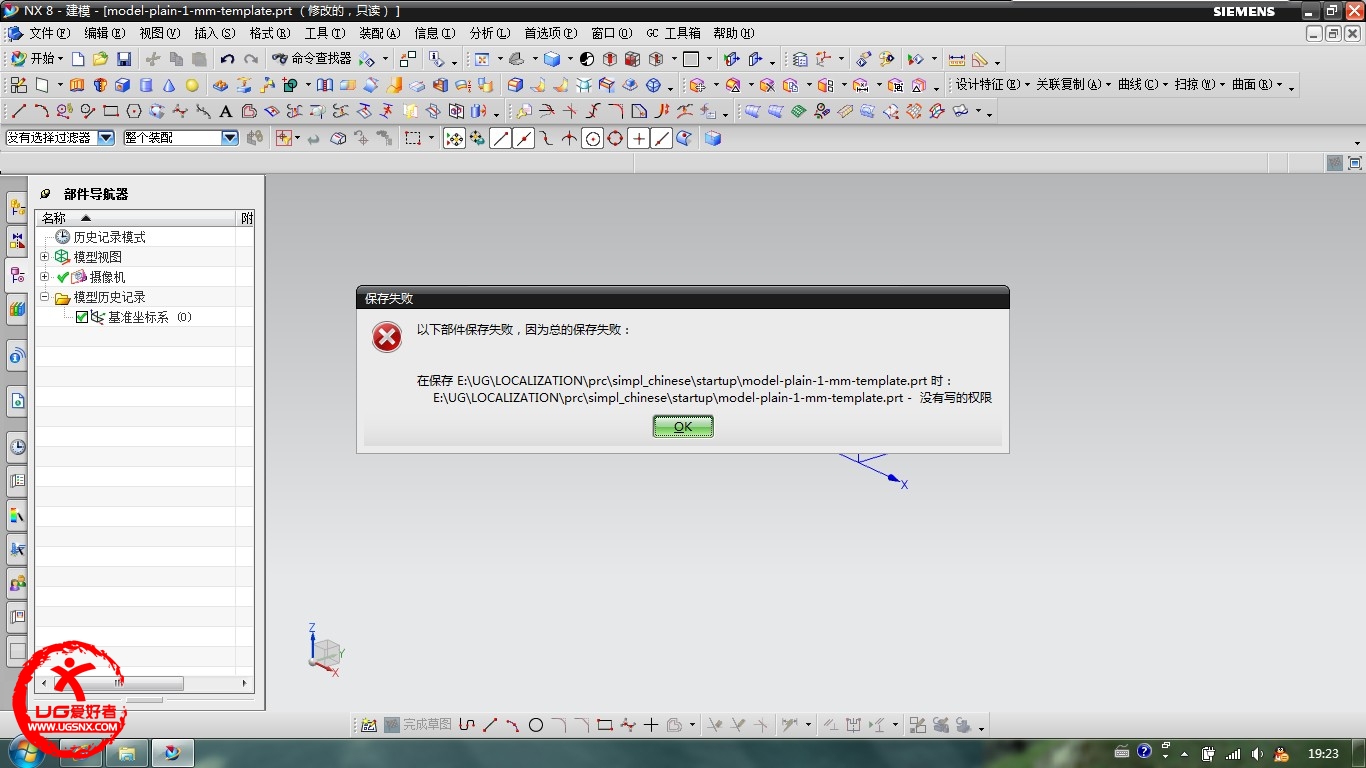The image size is (1366, 768).
Task: Expand the 模型视图 tree node
Action: coord(44,257)
